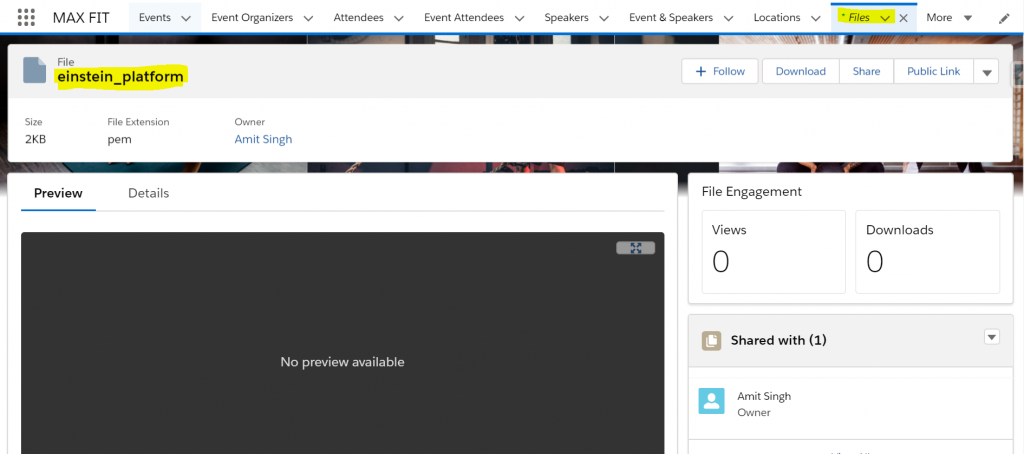The height and width of the screenshot is (454, 1024).
Task: Expand preview with the fullscreen icon
Action: click(x=635, y=248)
